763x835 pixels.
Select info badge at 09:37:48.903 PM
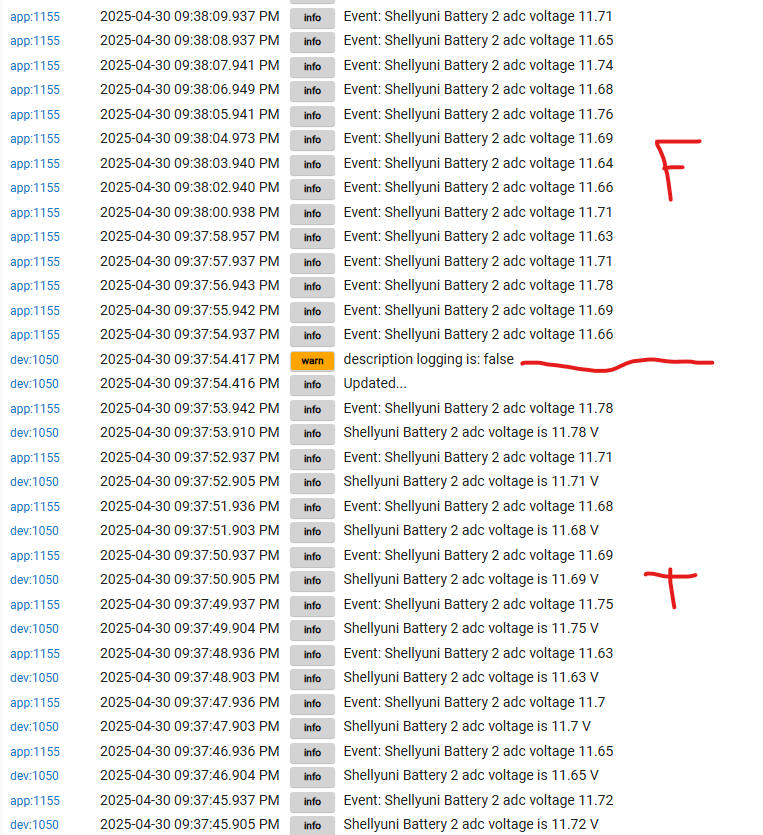point(312,678)
